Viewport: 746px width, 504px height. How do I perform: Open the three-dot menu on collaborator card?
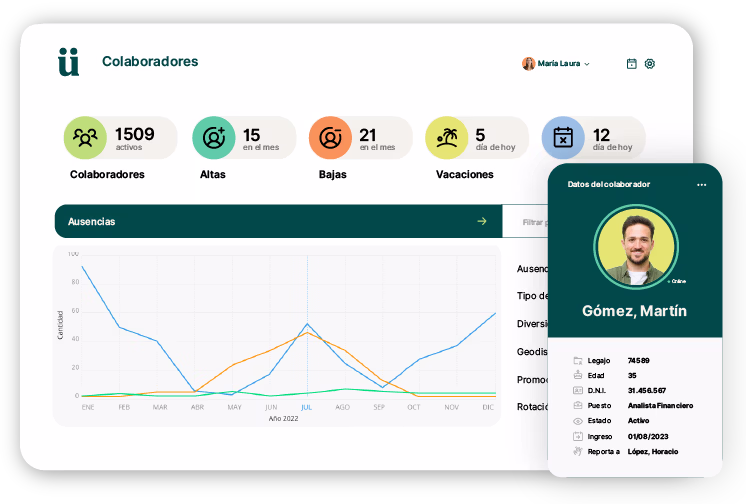(702, 184)
